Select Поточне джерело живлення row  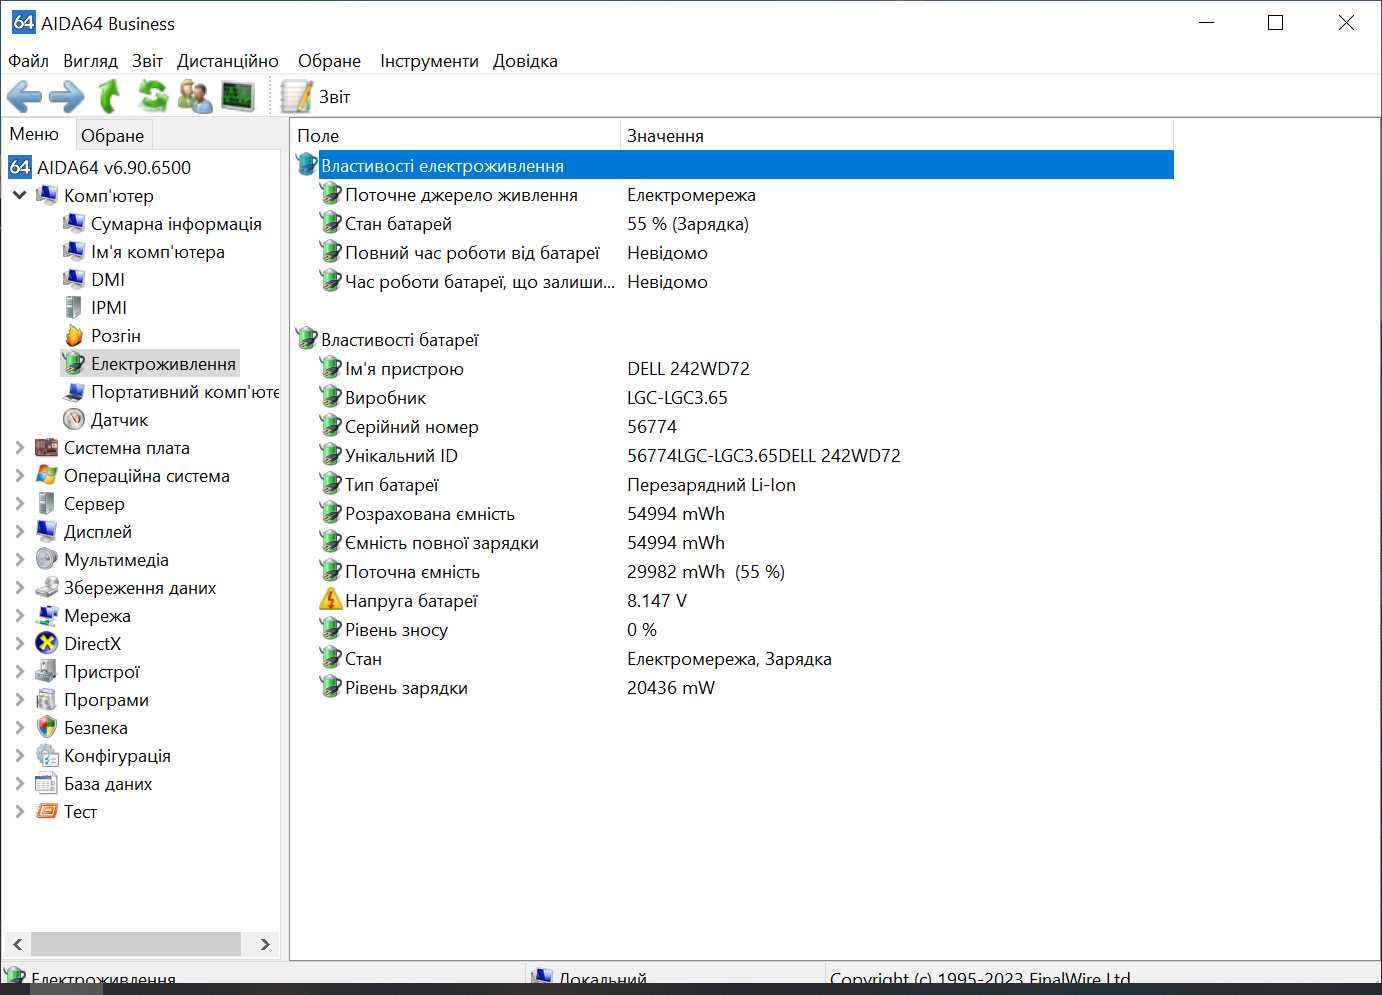point(733,195)
